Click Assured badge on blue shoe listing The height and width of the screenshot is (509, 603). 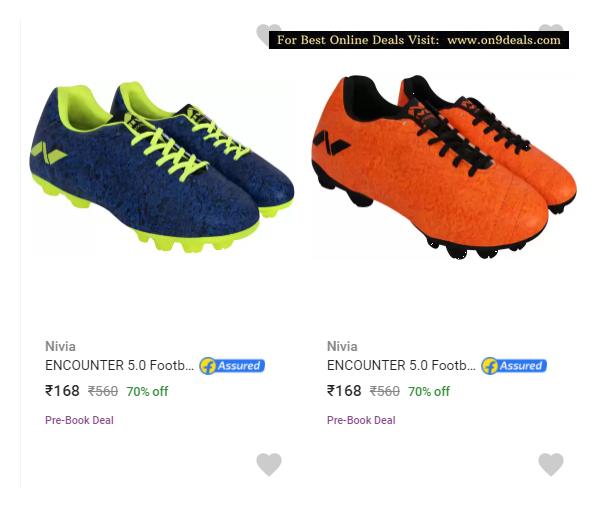coord(232,366)
